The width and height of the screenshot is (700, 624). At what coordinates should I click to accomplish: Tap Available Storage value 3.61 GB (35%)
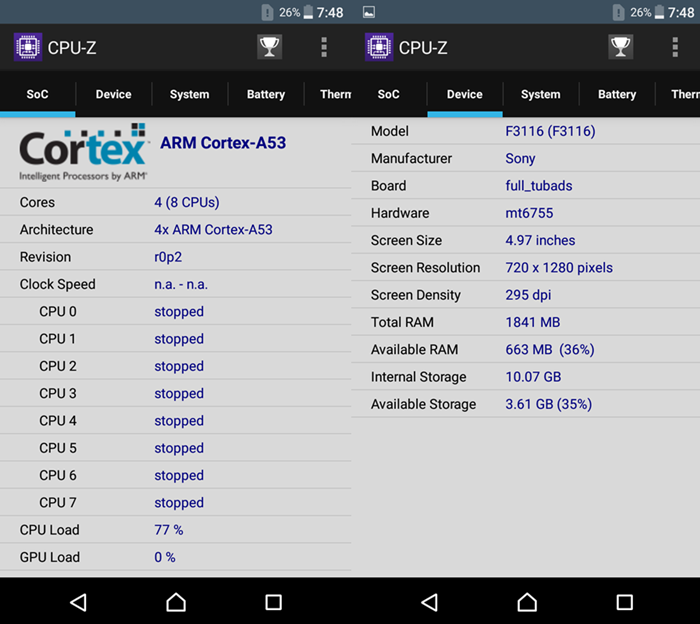(x=548, y=404)
